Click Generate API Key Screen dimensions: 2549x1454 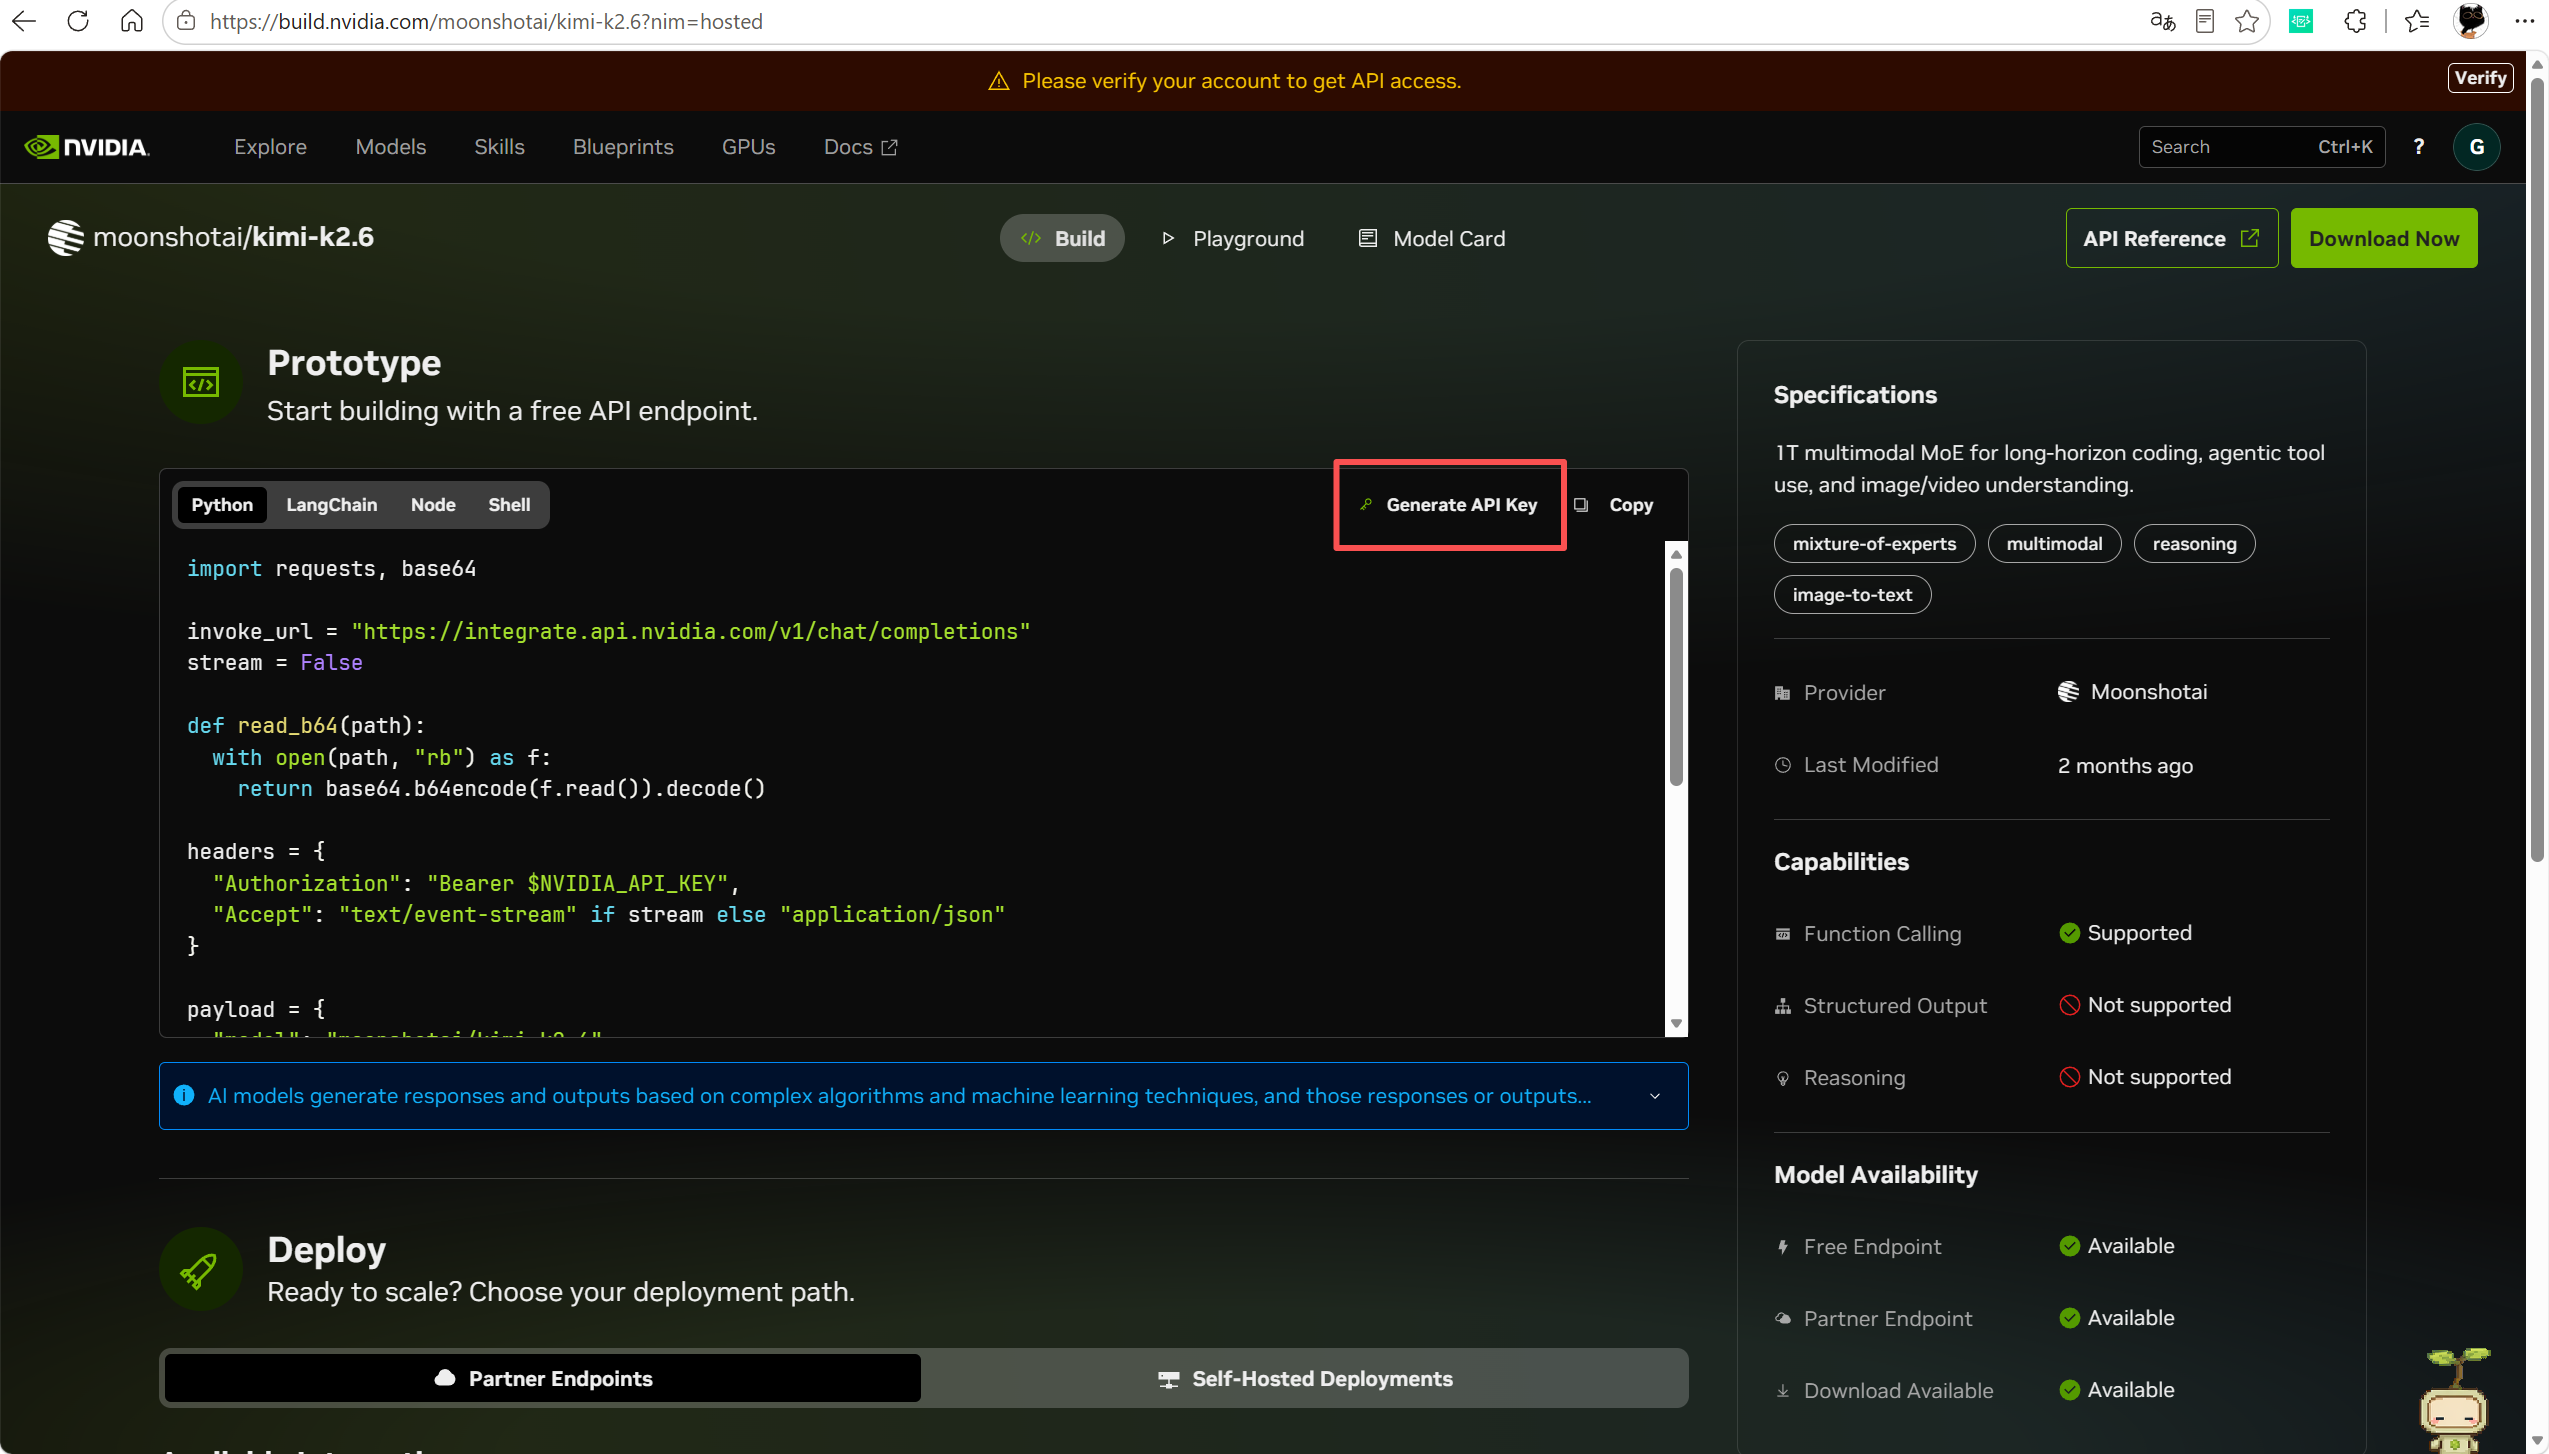pos(1450,505)
